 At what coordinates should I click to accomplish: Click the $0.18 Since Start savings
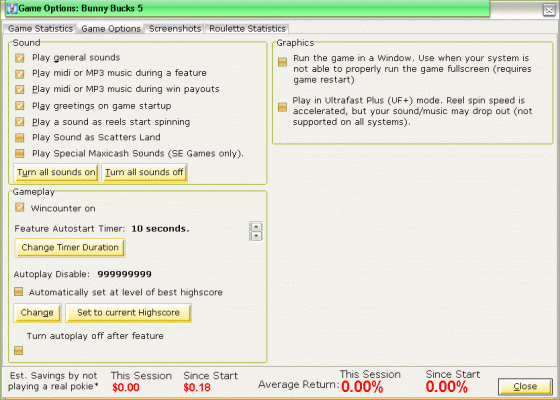click(197, 388)
